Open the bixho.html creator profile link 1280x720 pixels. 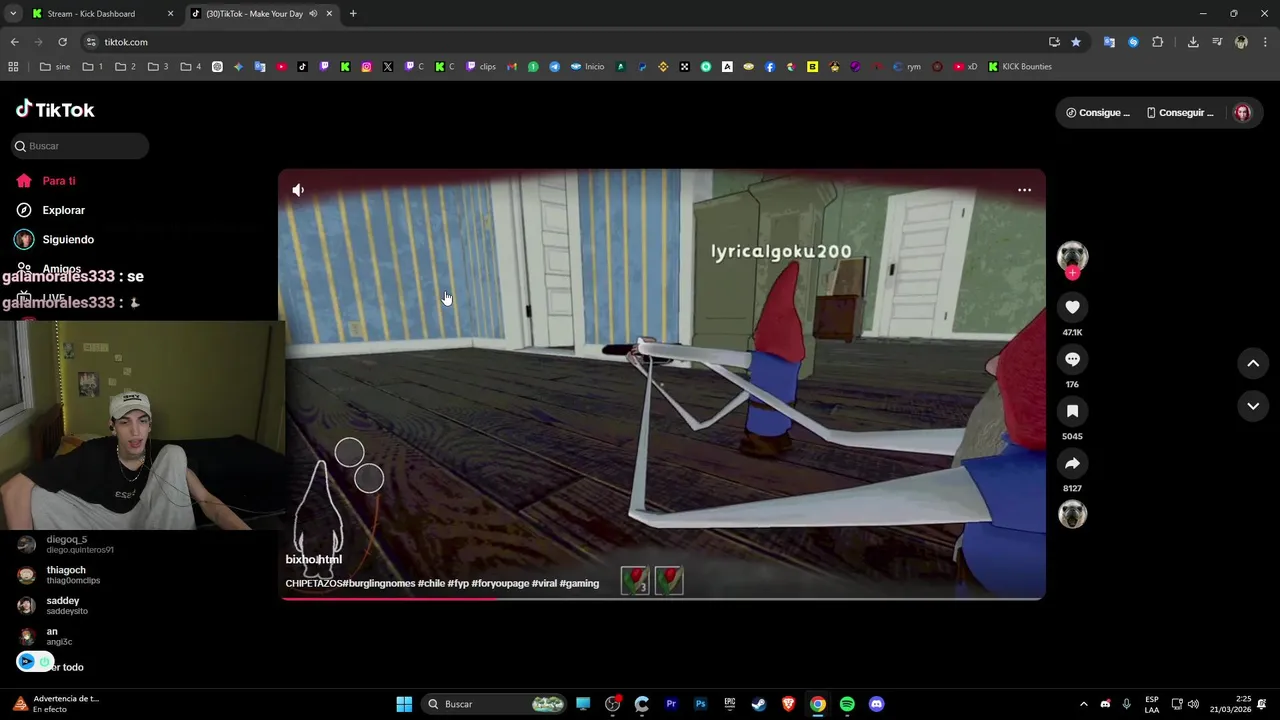pos(313,560)
